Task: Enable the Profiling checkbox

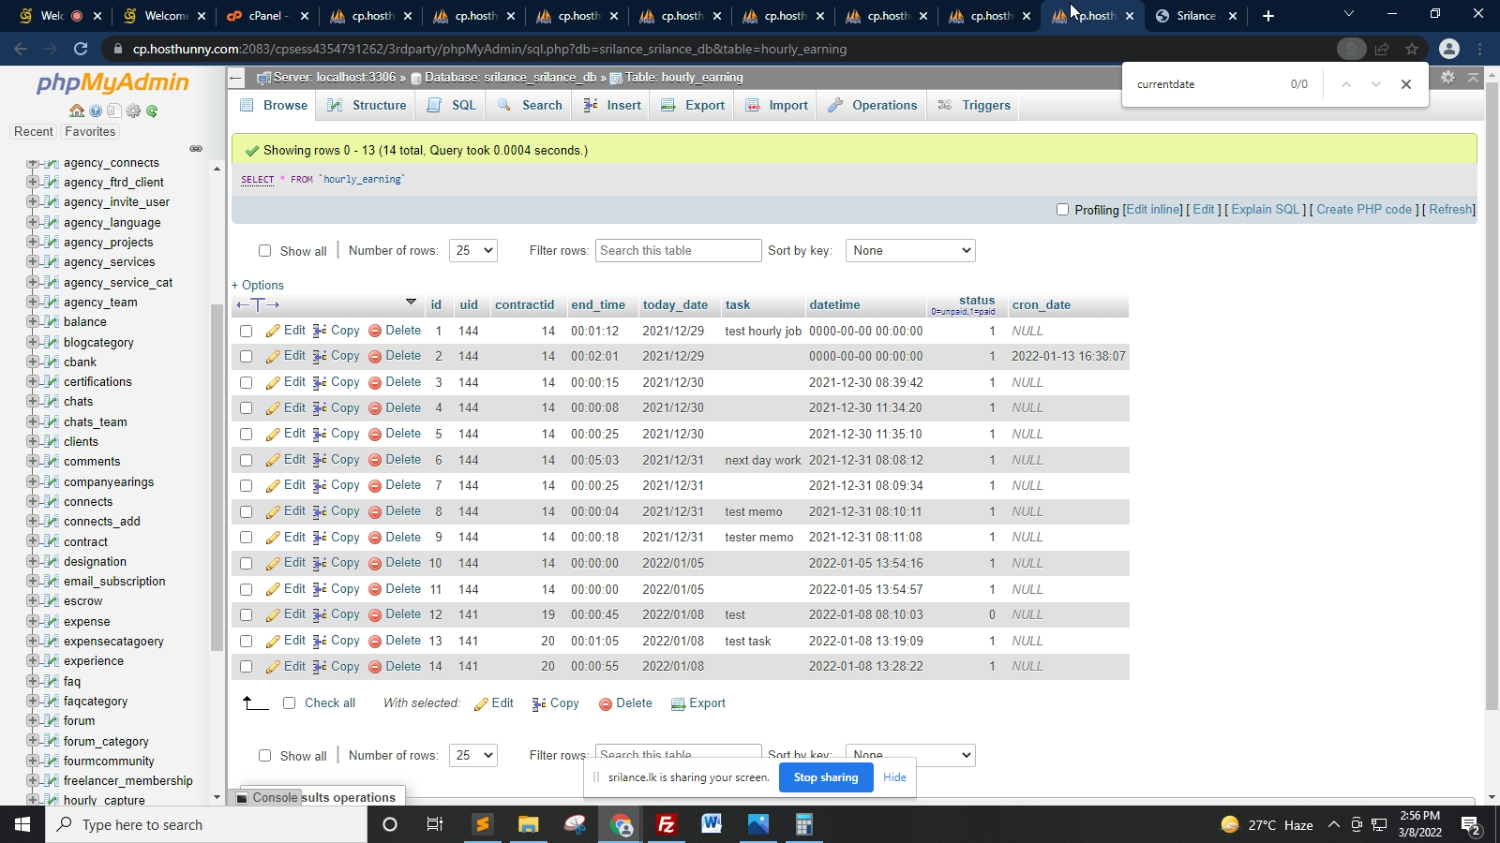Action: [1063, 210]
